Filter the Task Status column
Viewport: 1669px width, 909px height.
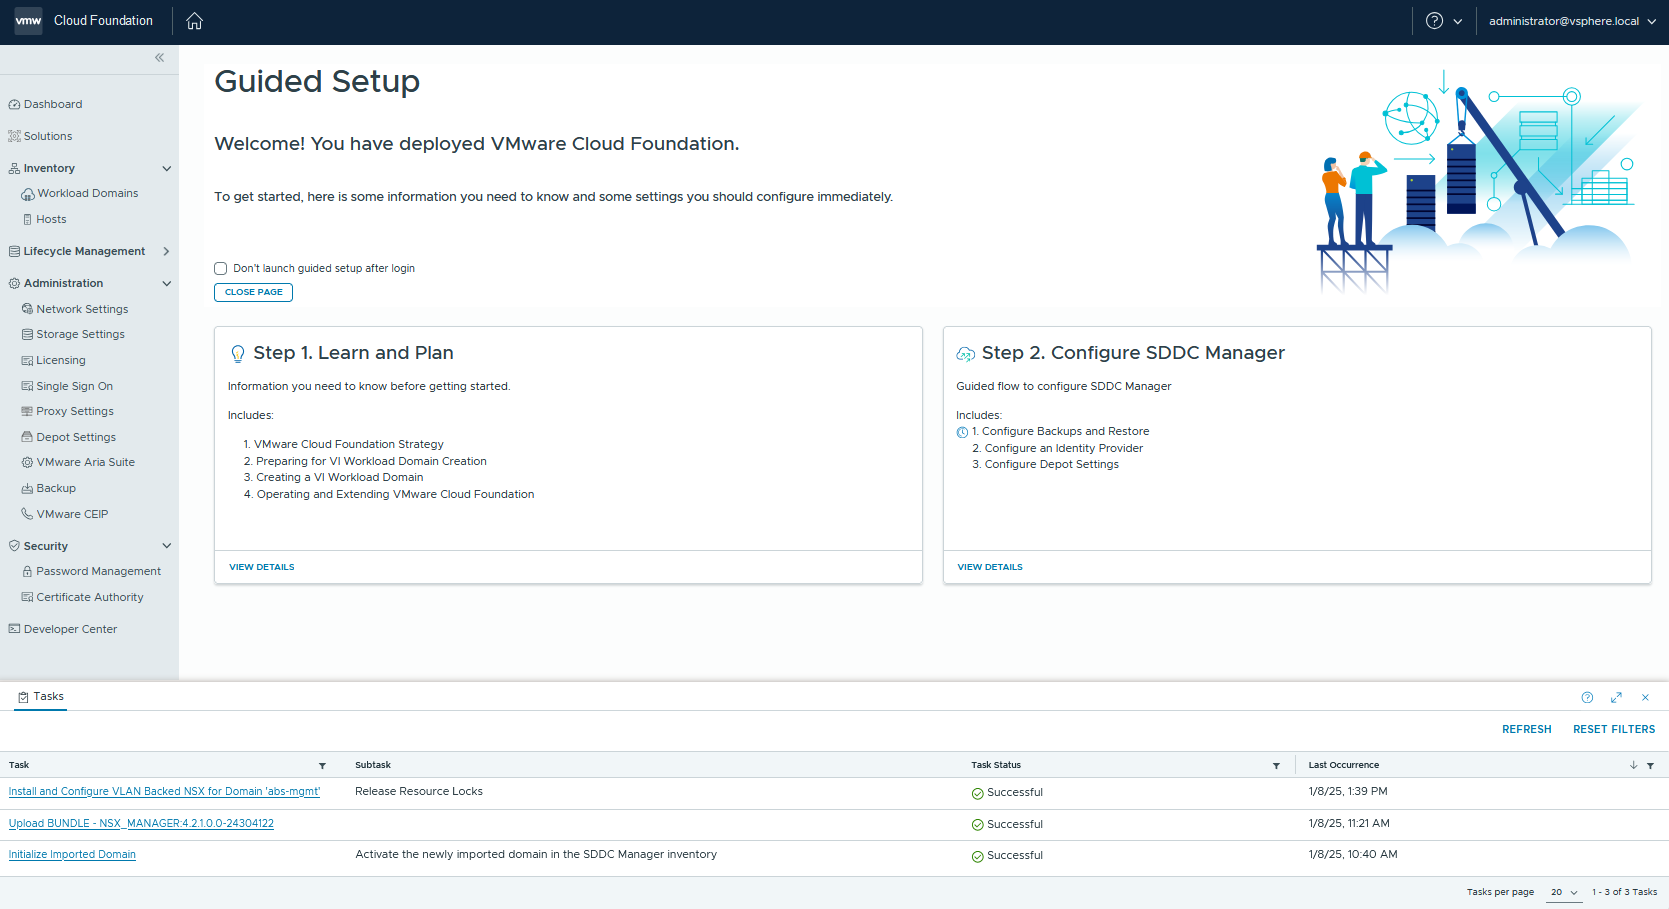1276,766
